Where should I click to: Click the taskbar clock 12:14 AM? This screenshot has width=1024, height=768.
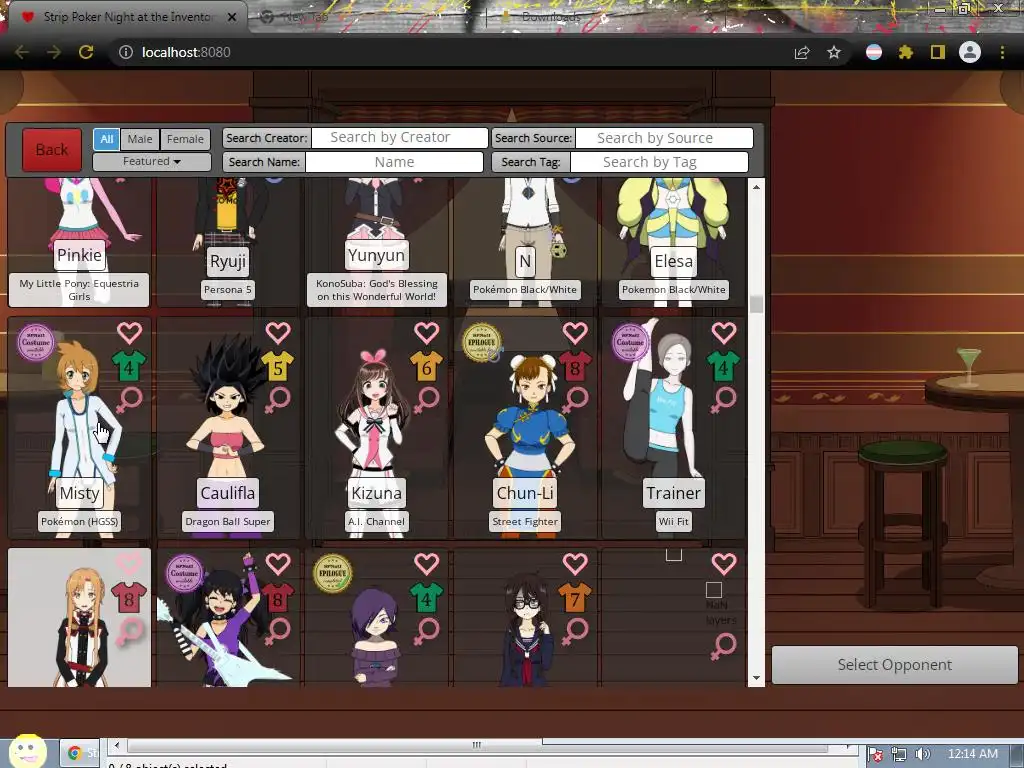pos(972,754)
